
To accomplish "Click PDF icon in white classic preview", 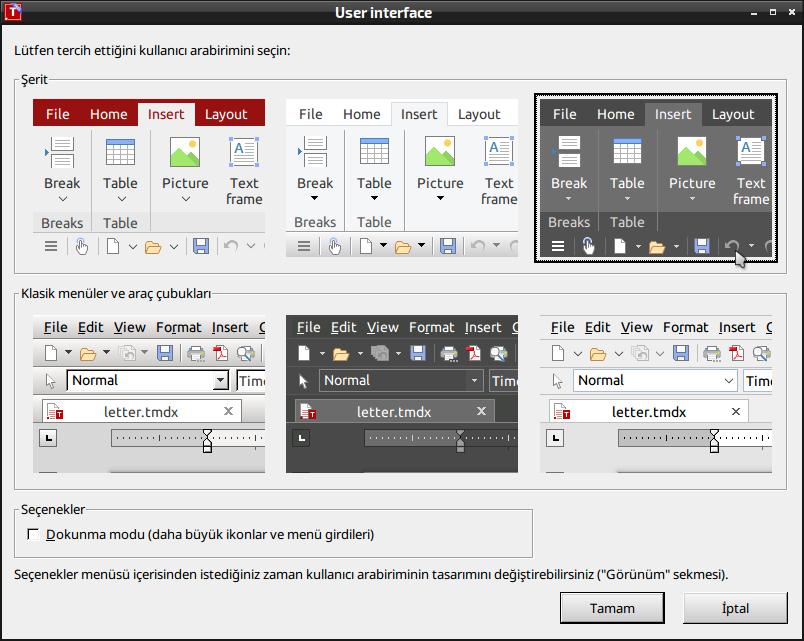I will [736, 353].
